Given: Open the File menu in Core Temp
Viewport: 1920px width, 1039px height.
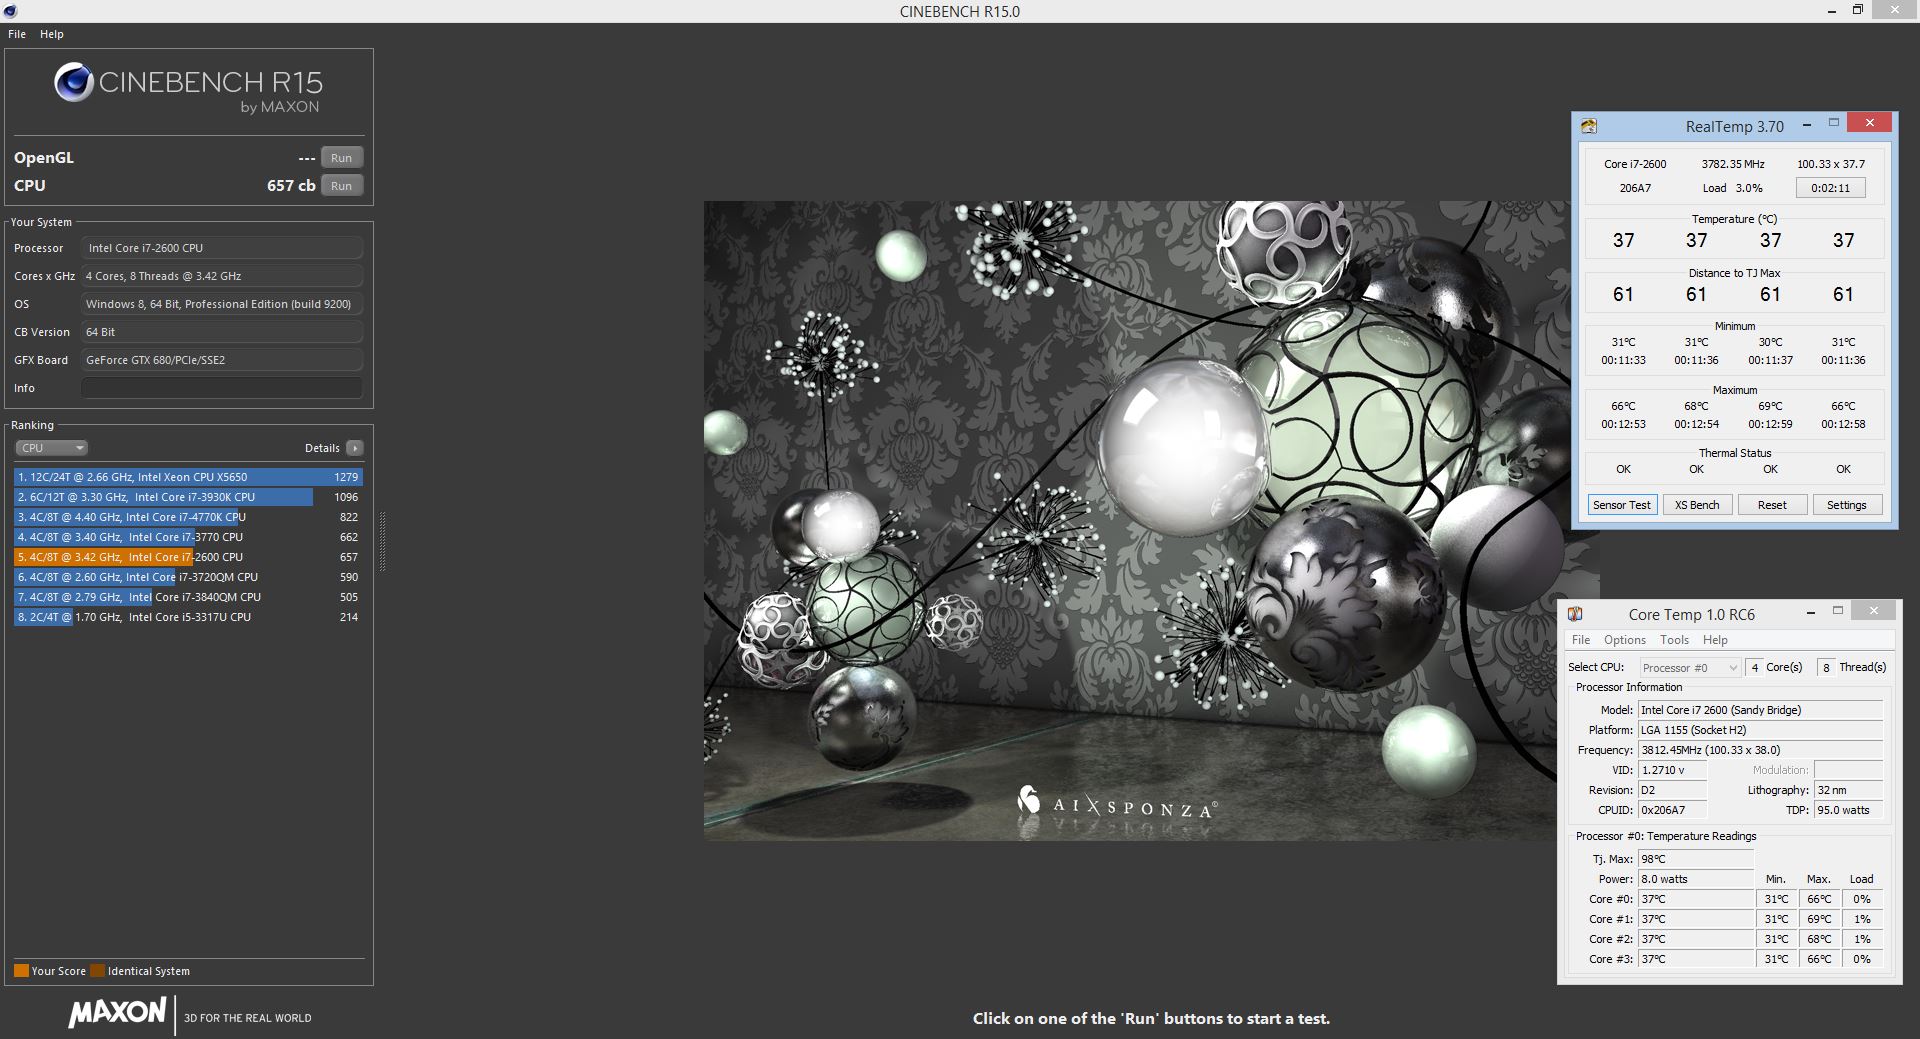Looking at the screenshot, I should coord(1581,640).
